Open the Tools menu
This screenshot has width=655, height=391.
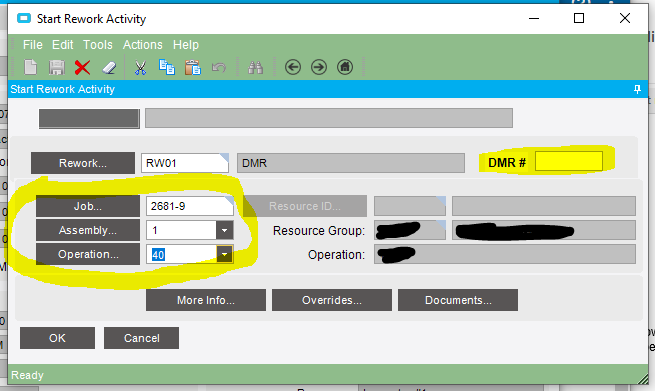pyautogui.click(x=98, y=45)
